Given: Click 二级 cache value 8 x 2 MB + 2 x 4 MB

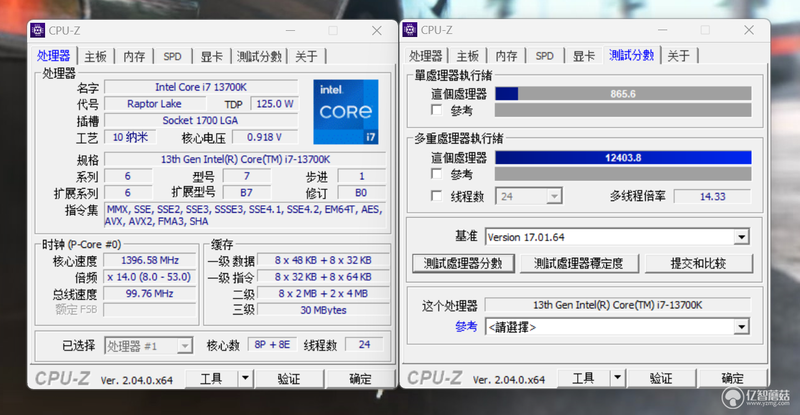Looking at the screenshot, I should (x=323, y=294).
